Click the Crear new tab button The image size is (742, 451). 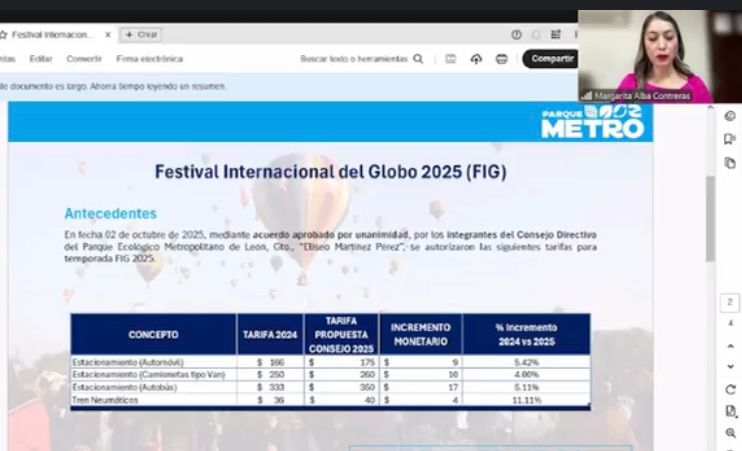(x=141, y=34)
